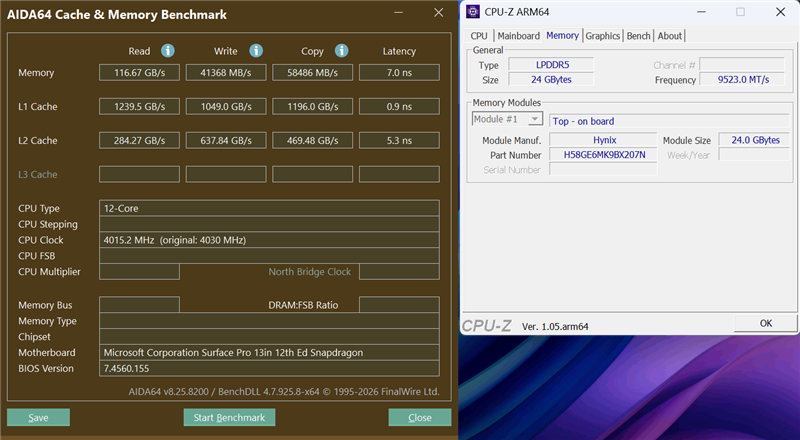Click the Close button in AIDA64
The height and width of the screenshot is (440, 800).
[420, 418]
